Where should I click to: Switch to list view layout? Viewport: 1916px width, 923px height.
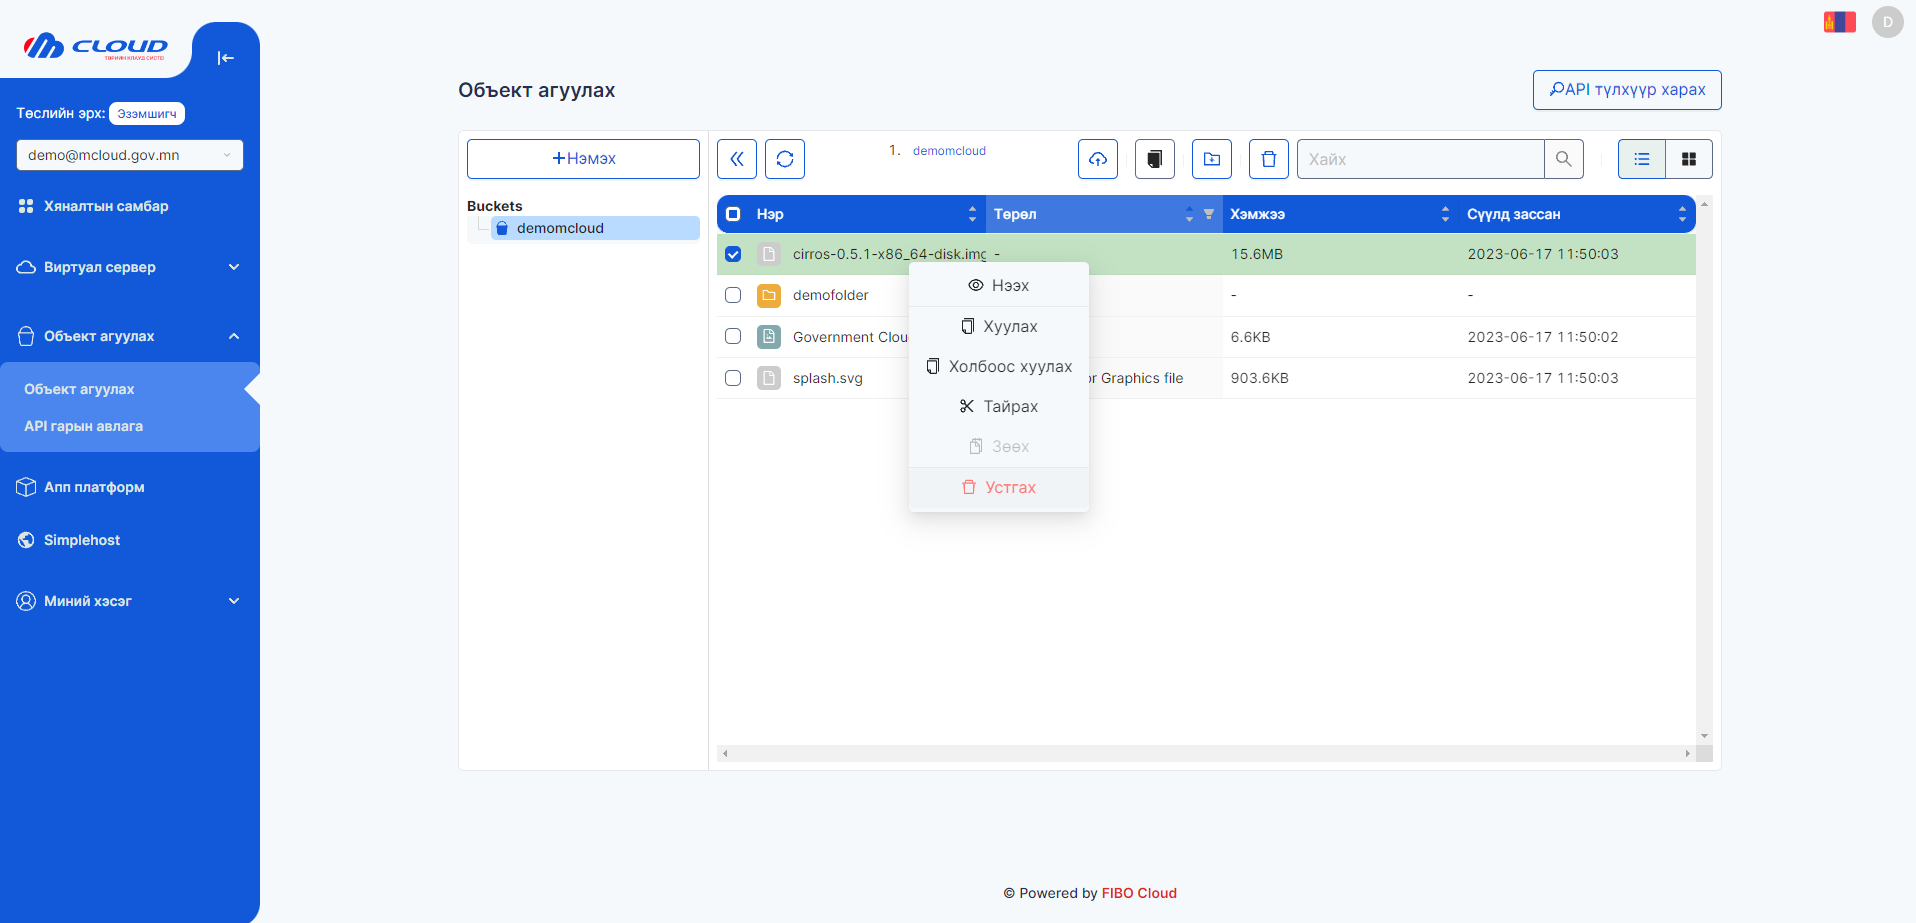1642,159
